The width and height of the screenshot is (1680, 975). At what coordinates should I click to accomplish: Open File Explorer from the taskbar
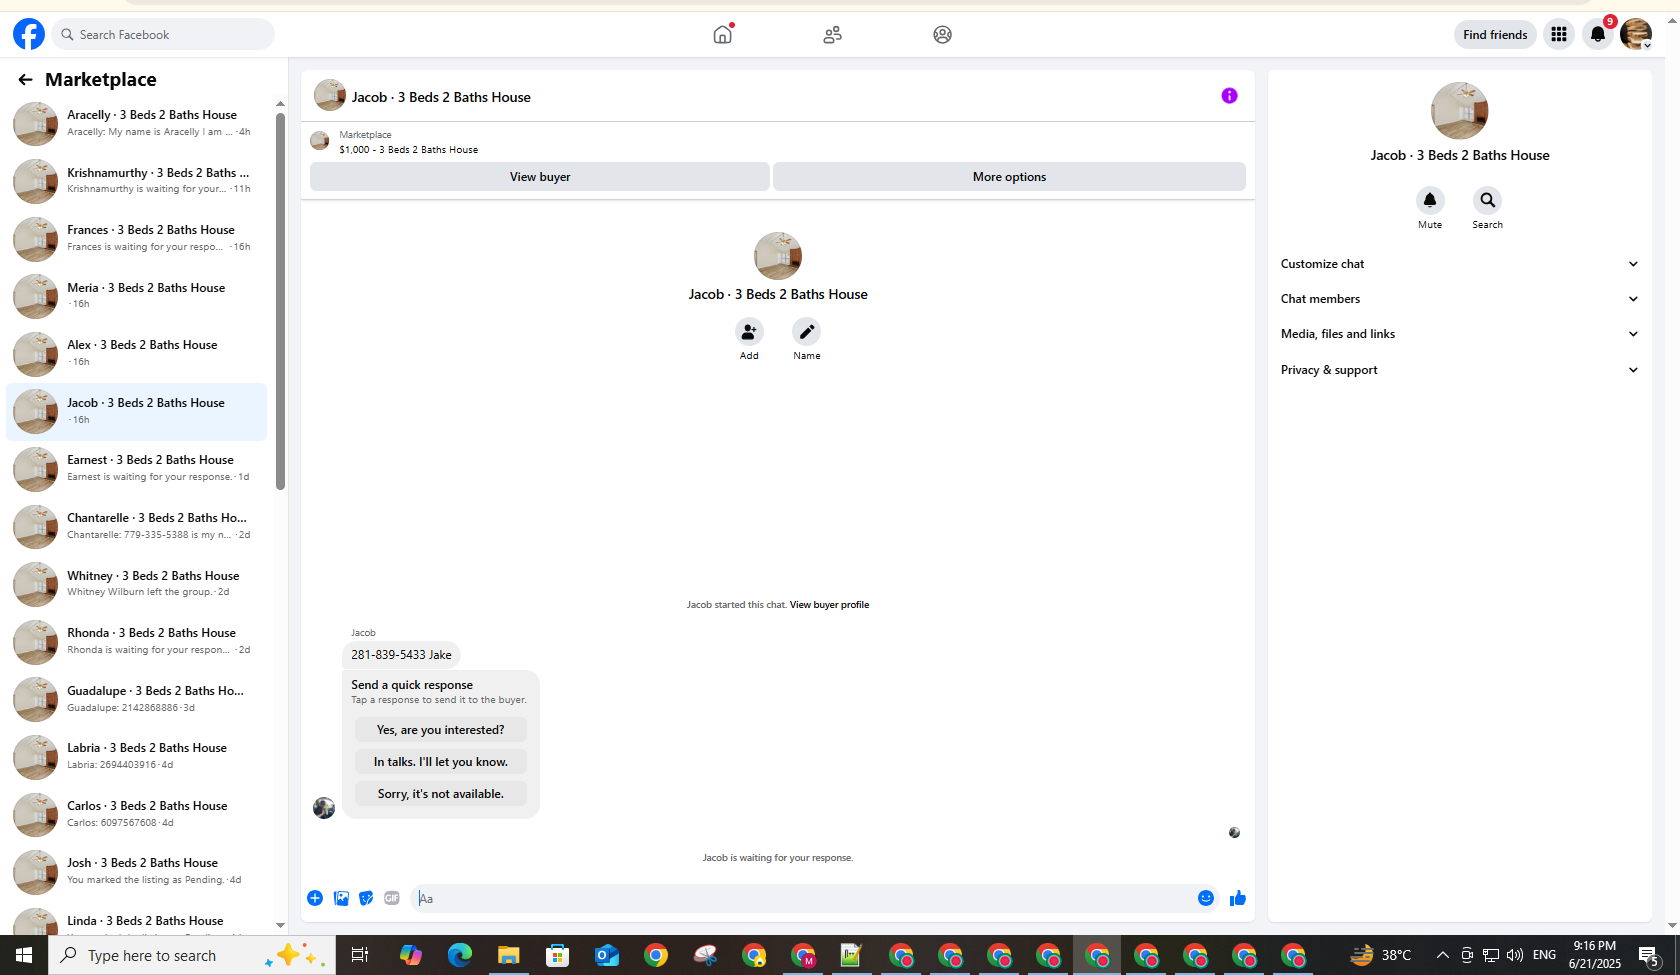pos(509,955)
